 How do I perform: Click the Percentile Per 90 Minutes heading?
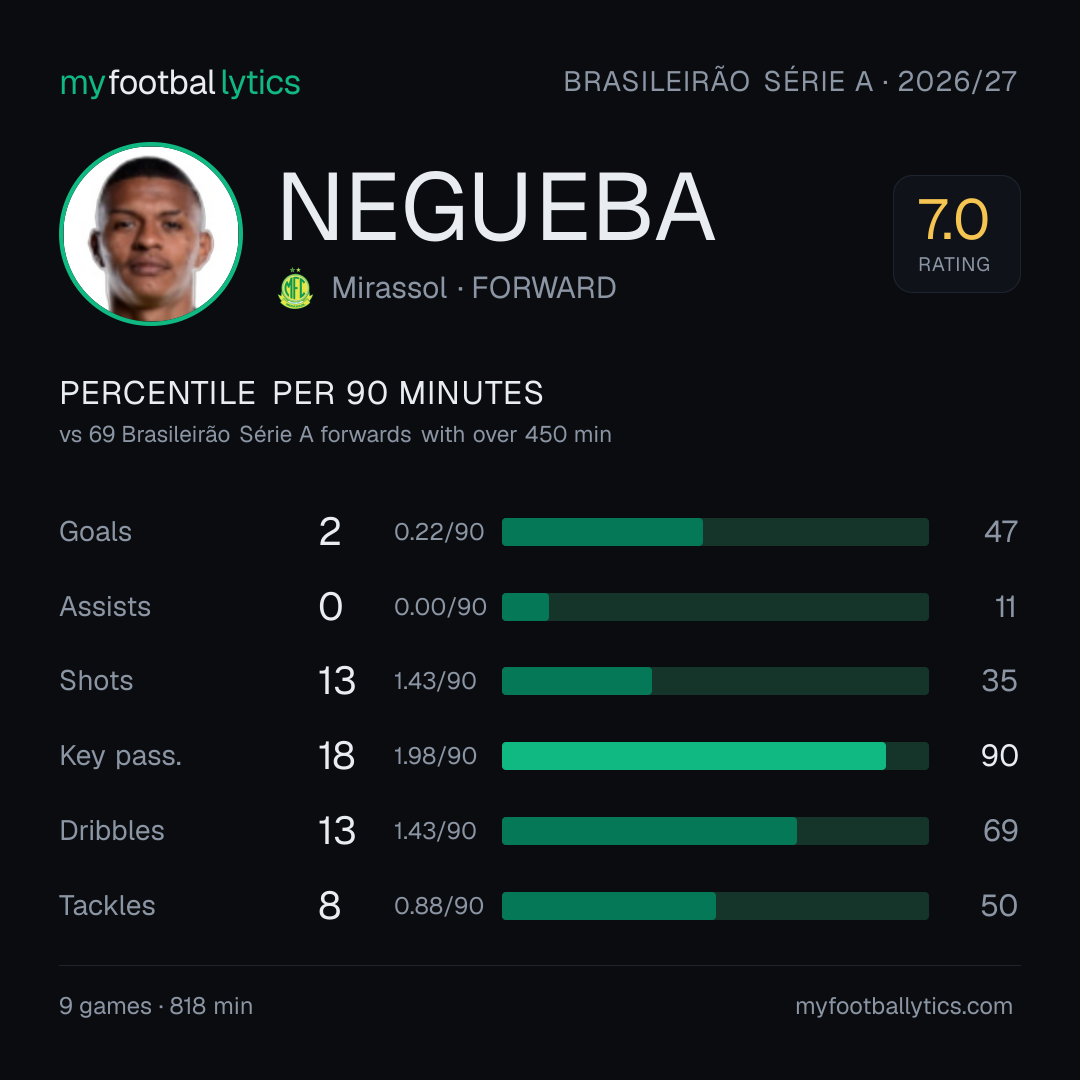click(x=302, y=393)
